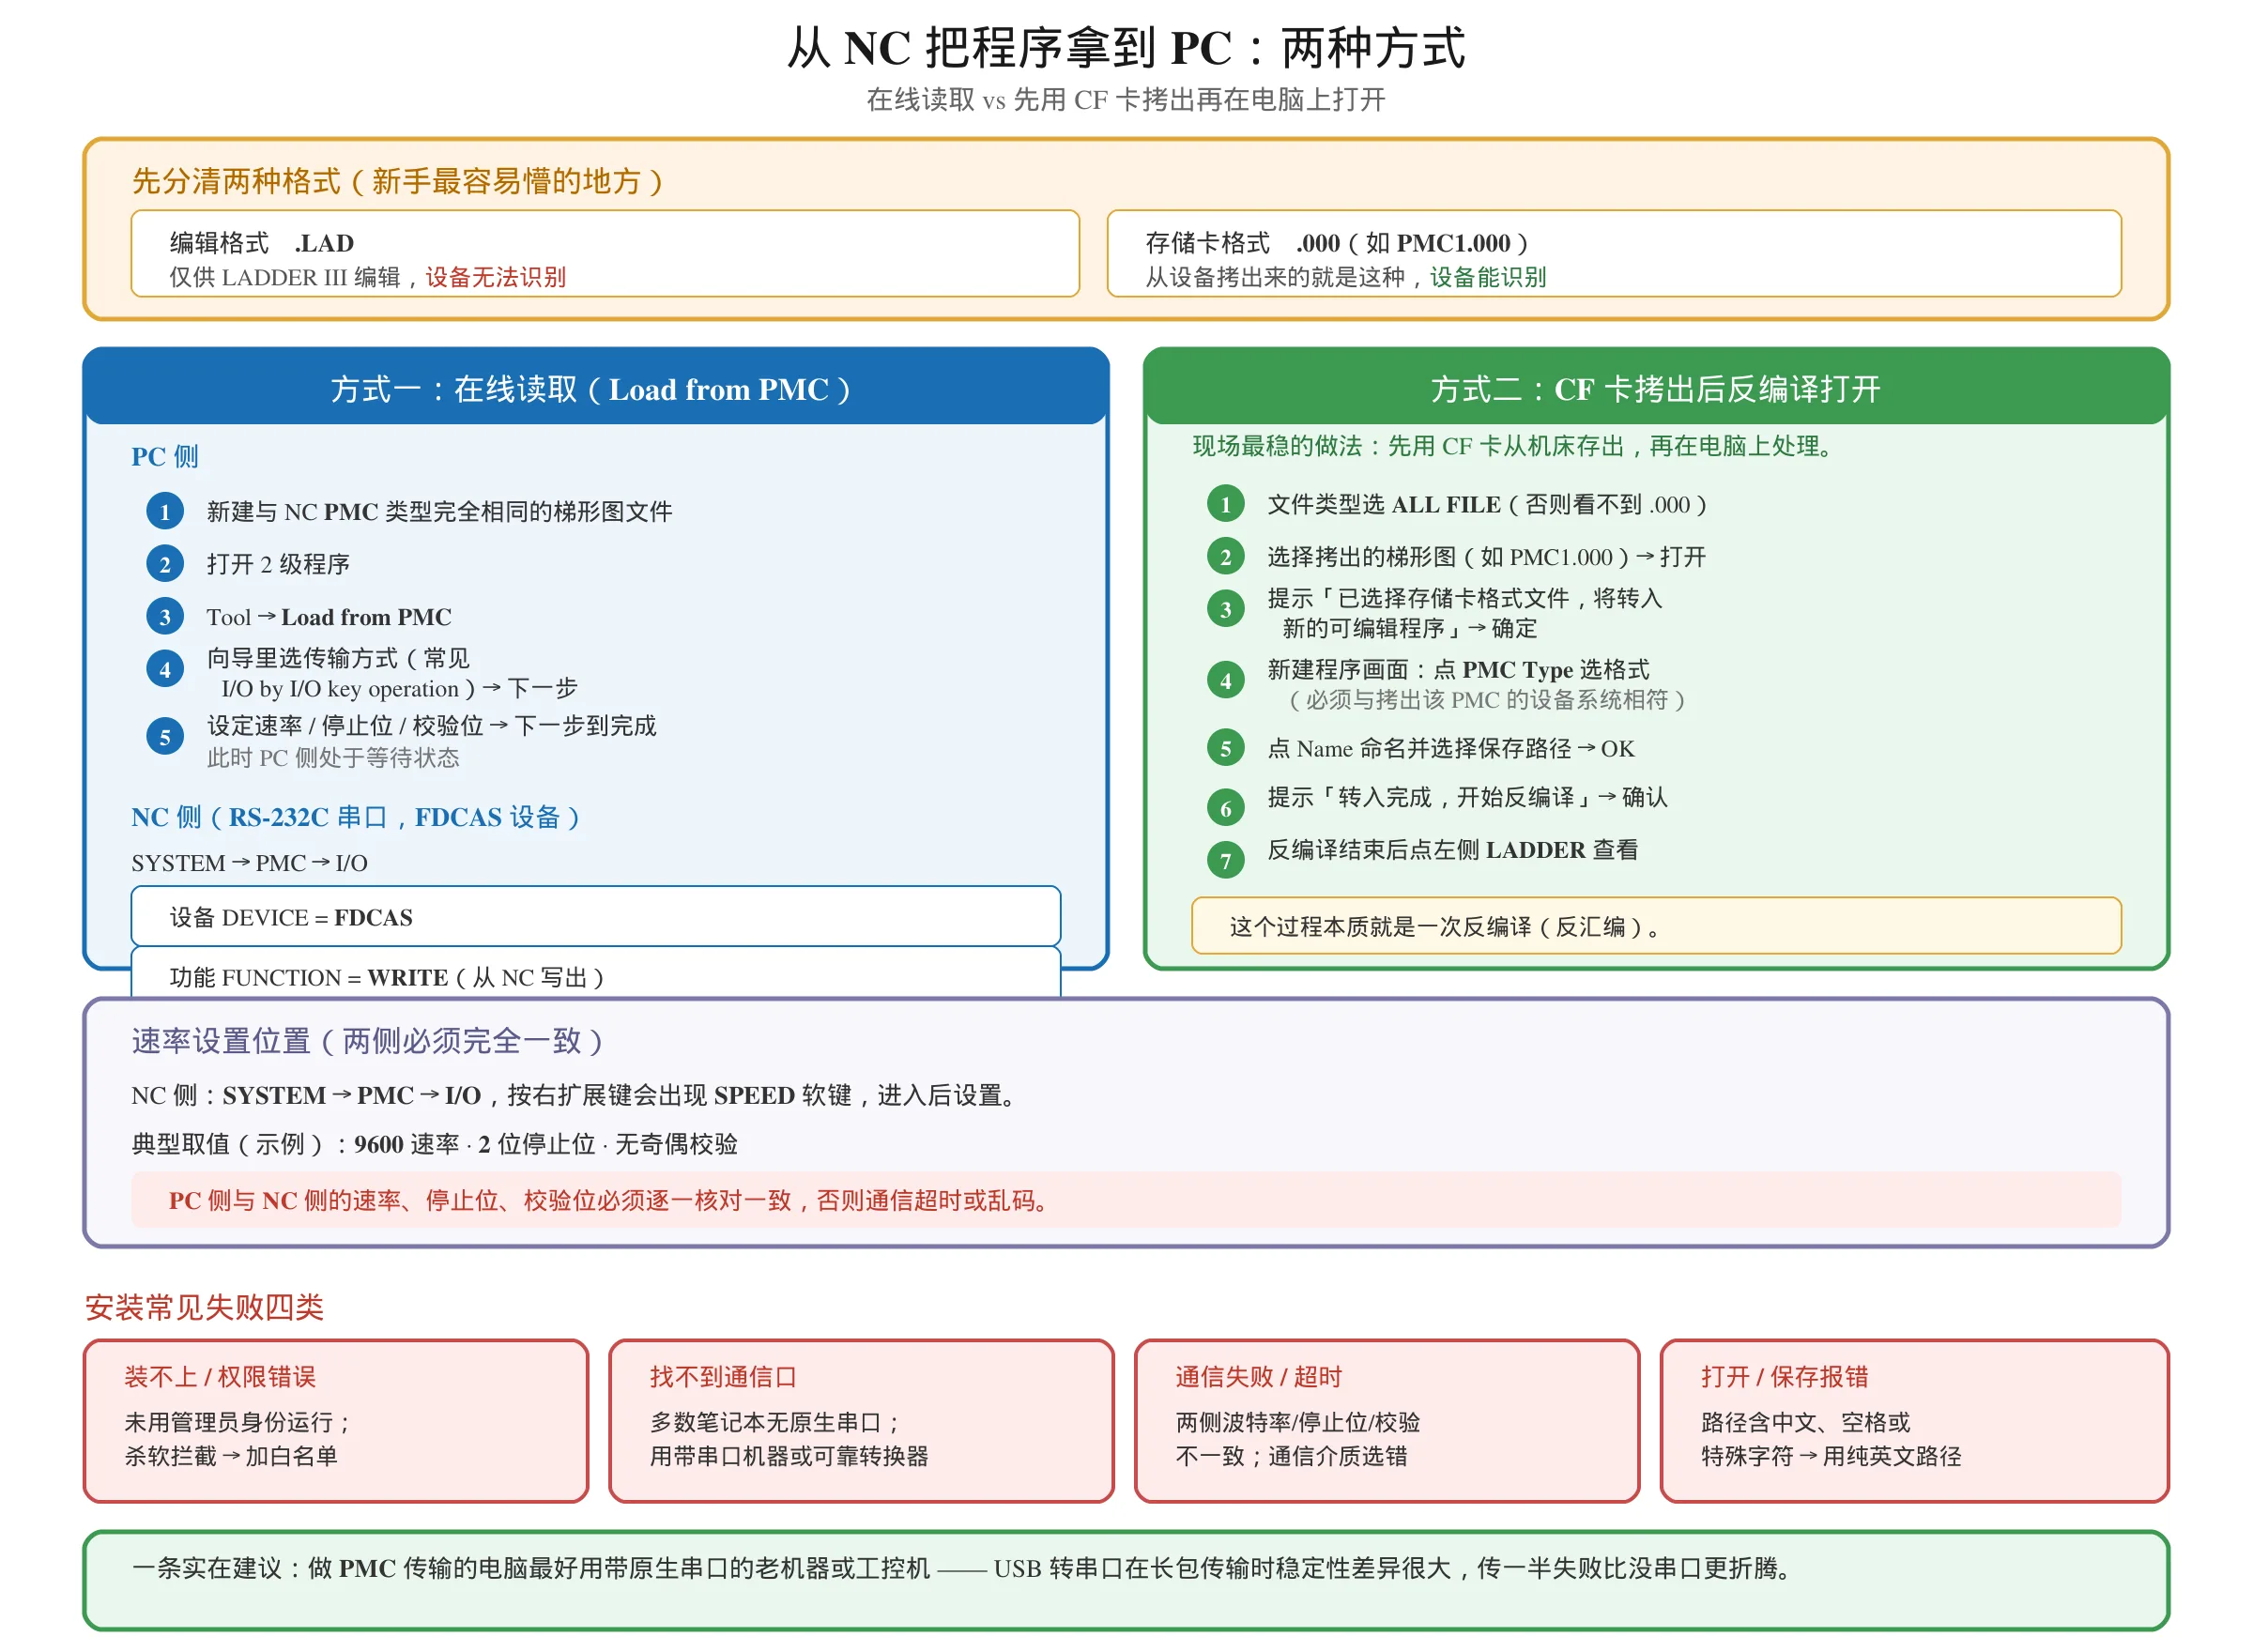Click step "点 Name 命名并选择保存路径 → OK"

tap(1451, 749)
